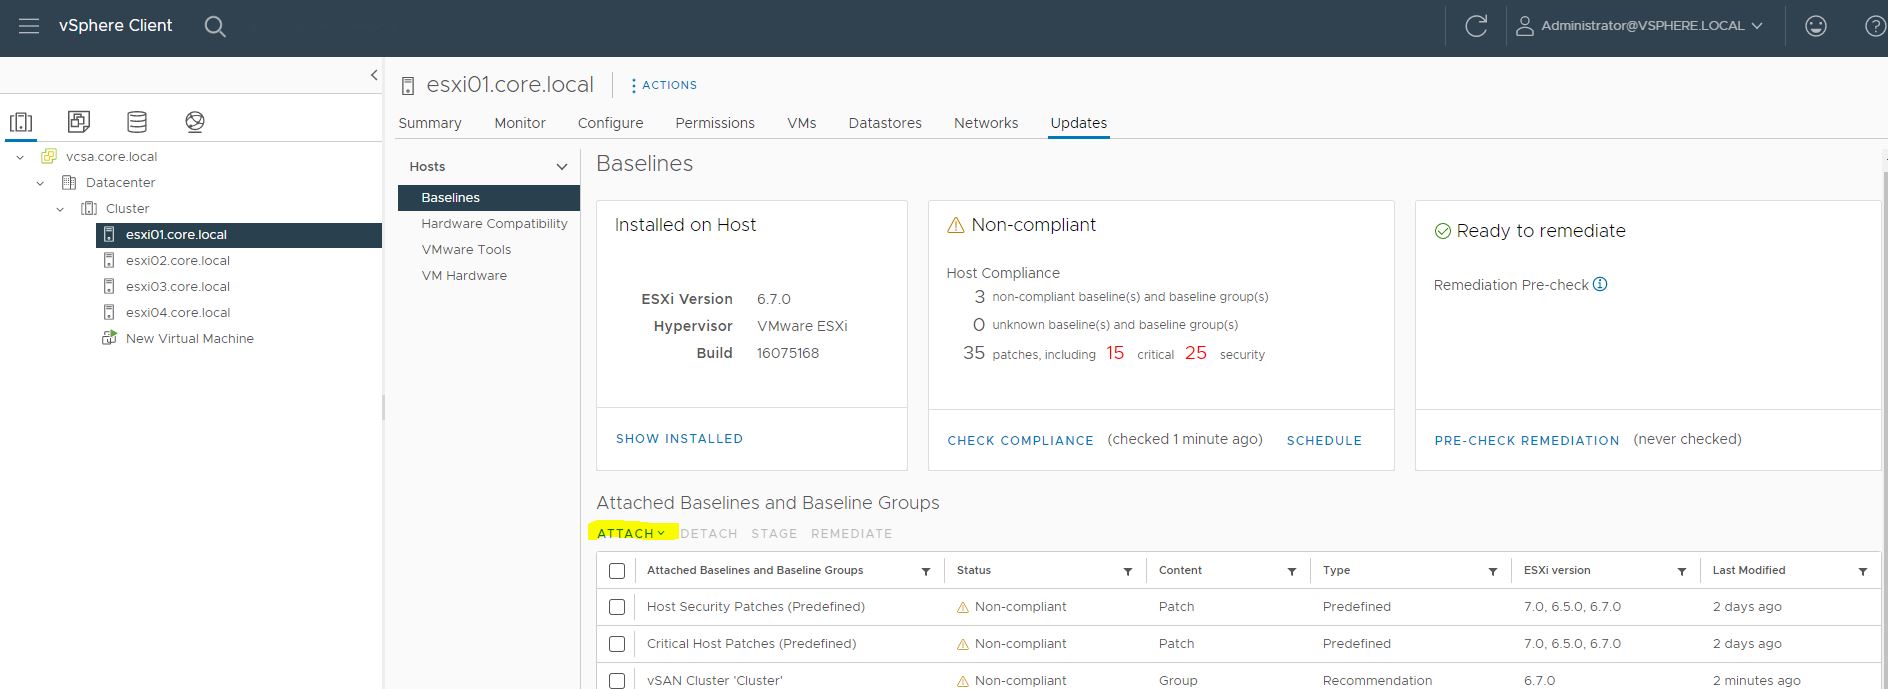Check the Critical Host Patches row checkbox

coord(617,644)
